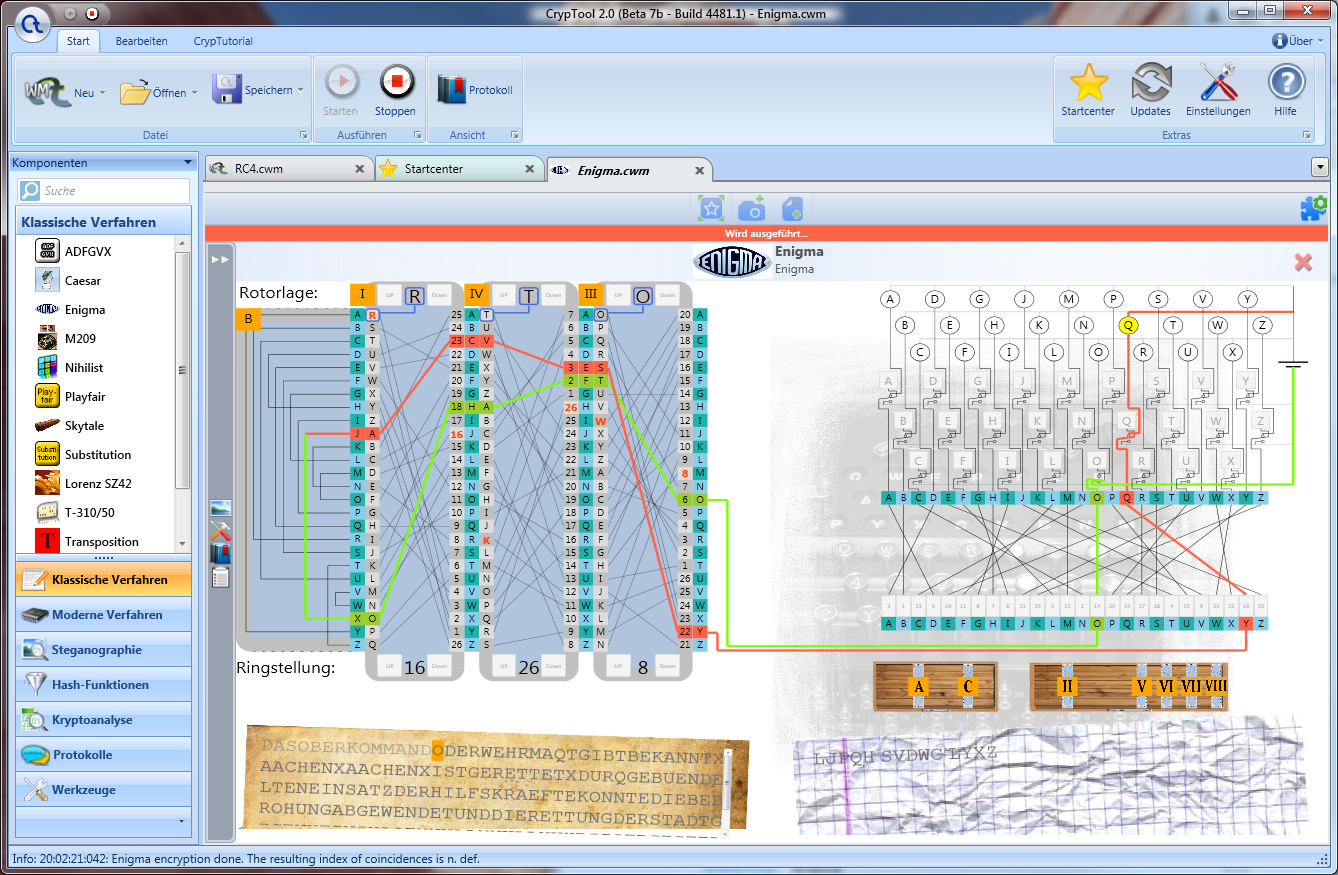Select spare rotor II in the wooden box
This screenshot has width=1338, height=875.
(1067, 686)
